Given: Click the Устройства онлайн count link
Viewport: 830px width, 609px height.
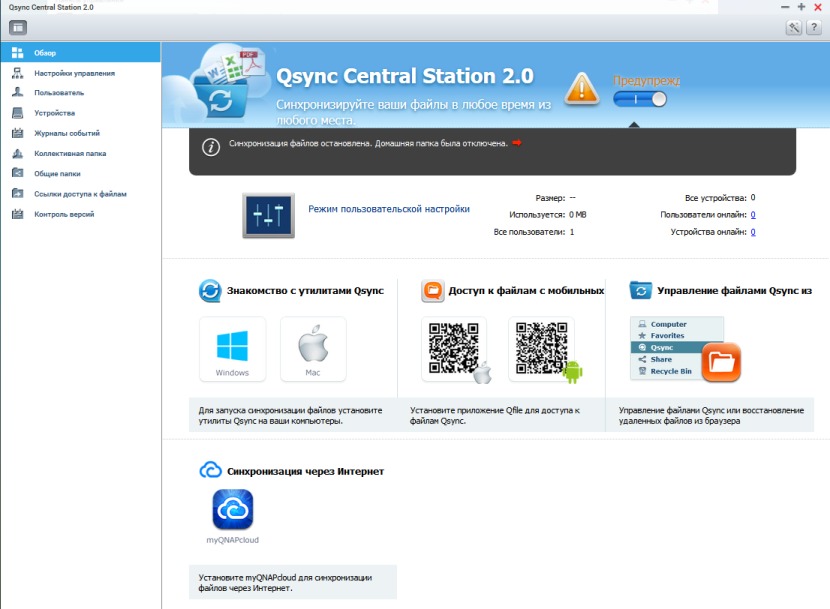Looking at the screenshot, I should click(753, 232).
